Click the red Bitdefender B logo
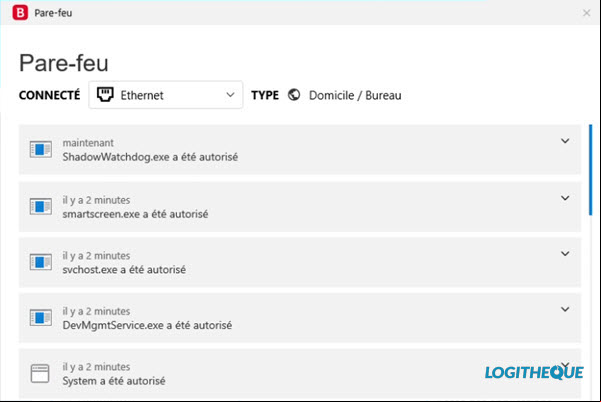 coord(20,13)
